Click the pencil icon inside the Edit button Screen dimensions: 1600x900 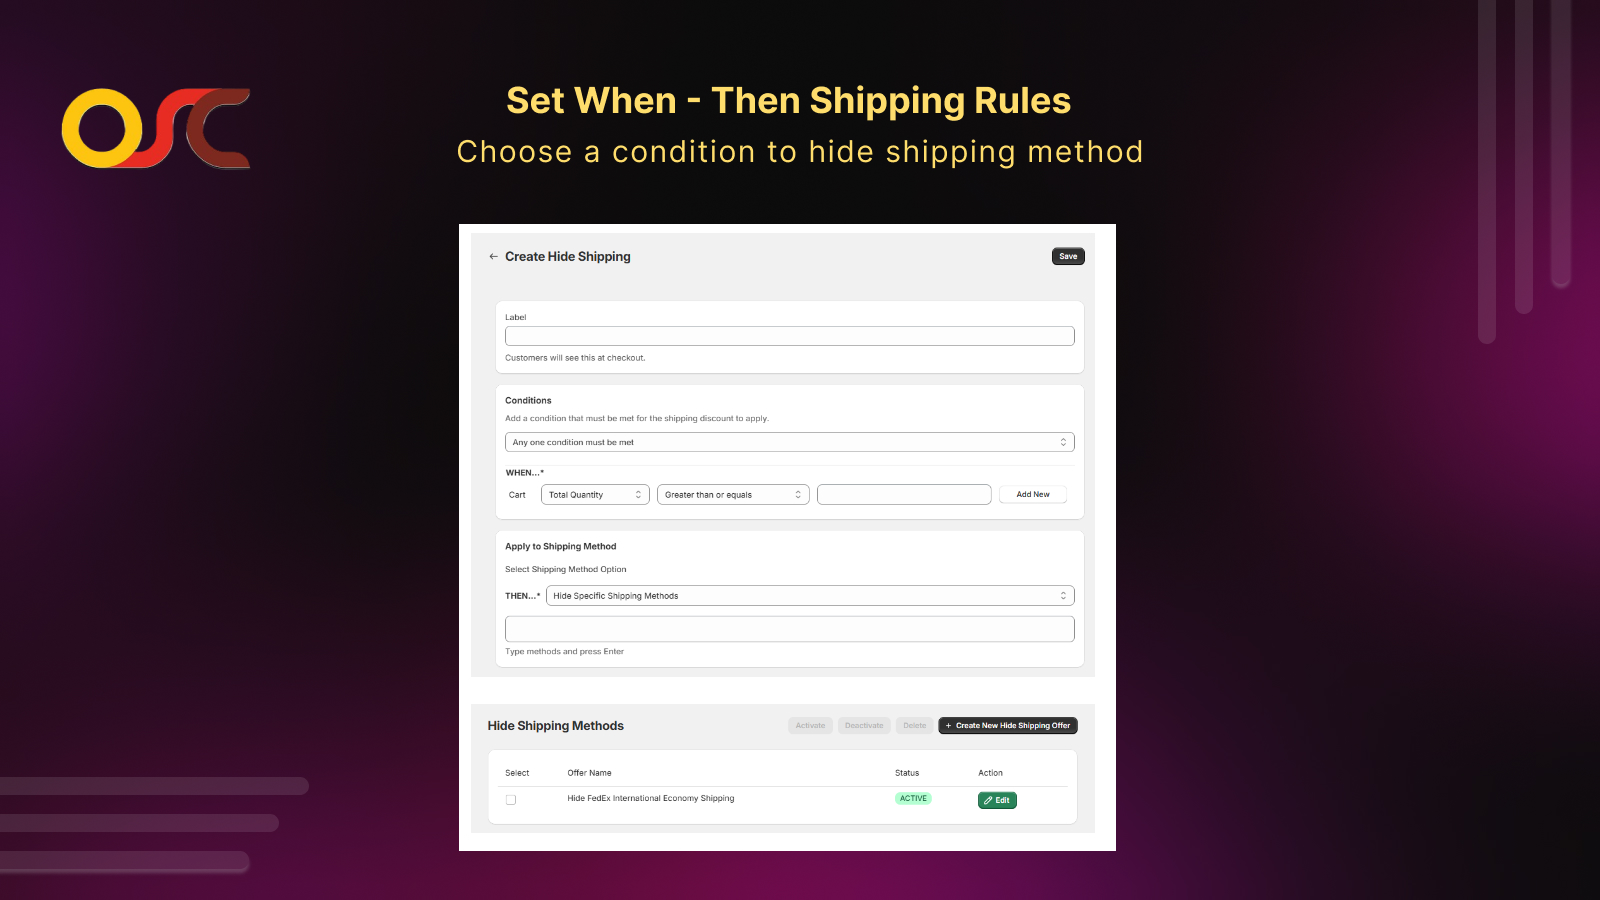[x=987, y=800]
